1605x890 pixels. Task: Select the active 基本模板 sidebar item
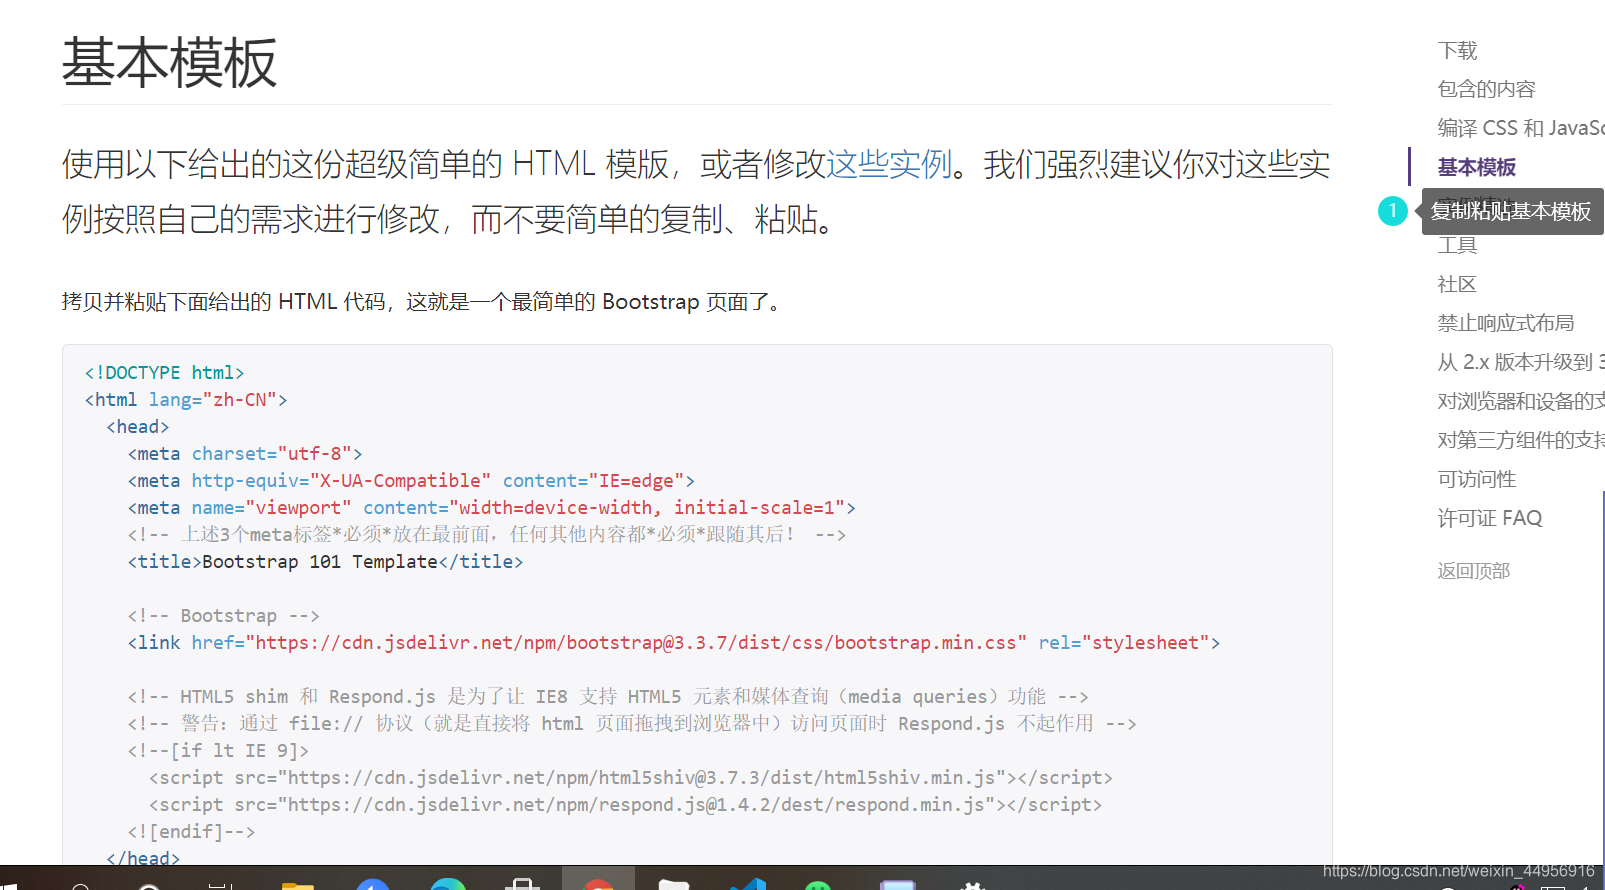tap(1476, 167)
